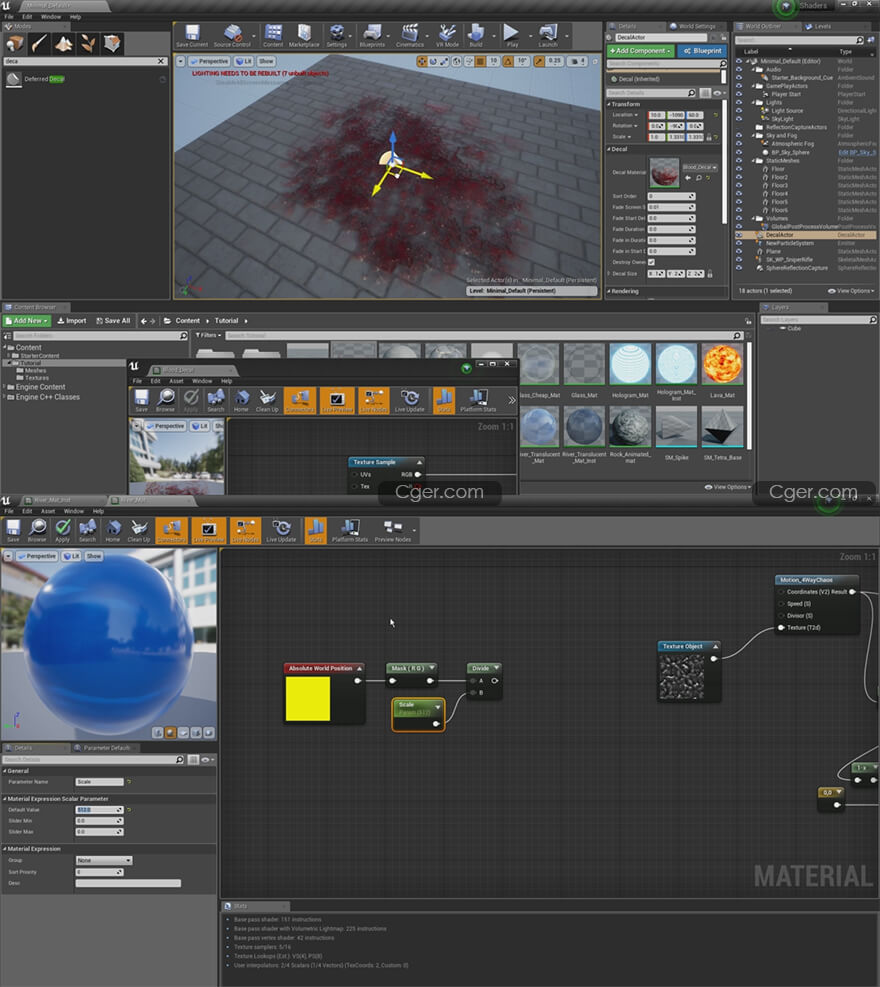Open the Blueprints toolbar menu
This screenshot has height=987, width=880.
pyautogui.click(x=372, y=36)
